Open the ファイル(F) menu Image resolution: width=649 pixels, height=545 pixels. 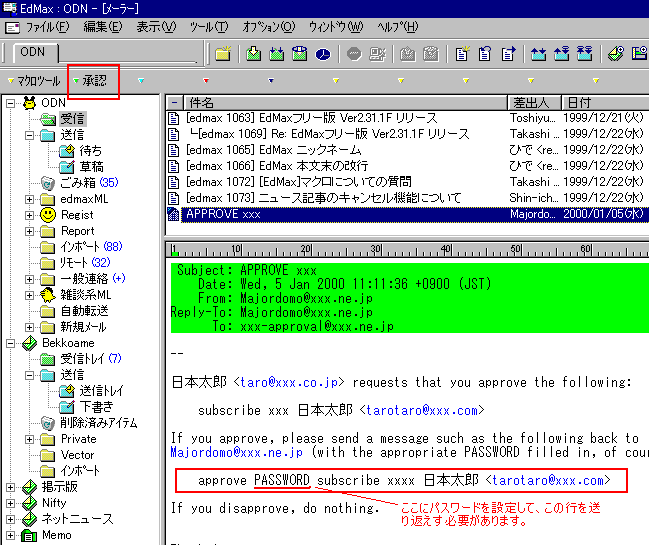click(47, 27)
